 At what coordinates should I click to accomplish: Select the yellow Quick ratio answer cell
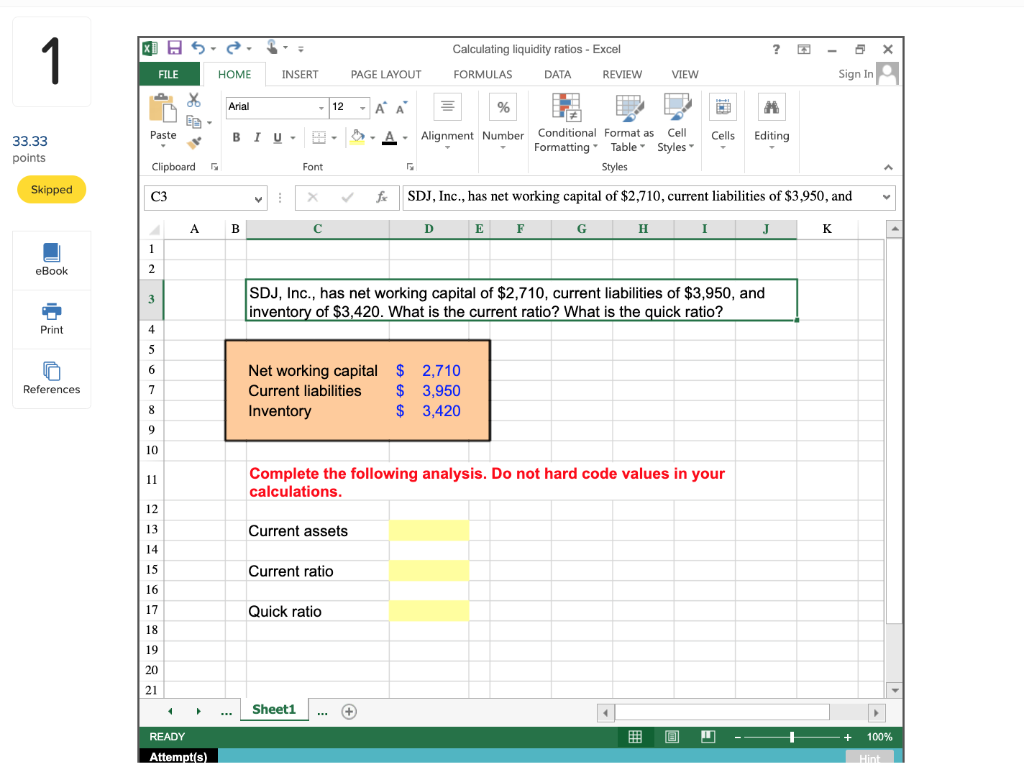point(429,611)
